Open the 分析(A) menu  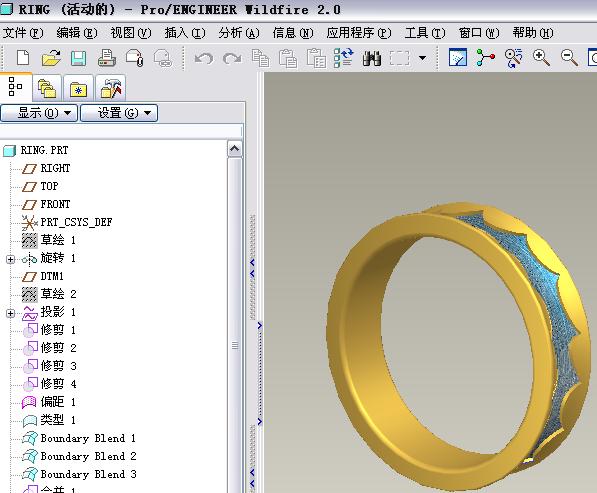click(239, 33)
